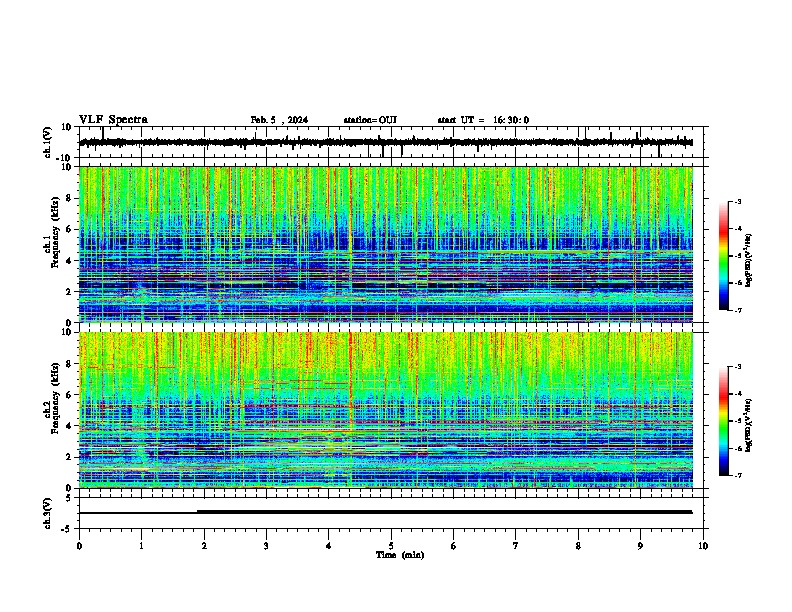
Task: Click the "-3" value on the ch.1 color bar
Action: click(x=738, y=201)
